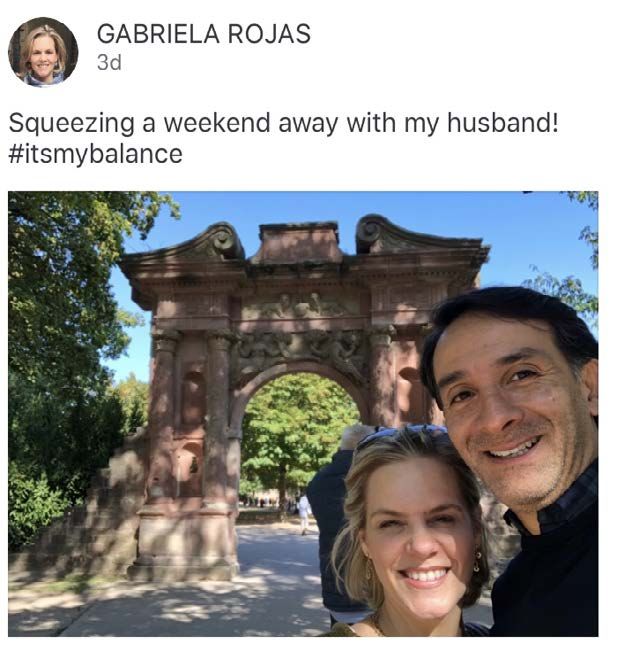Click the word husband in the caption
This screenshot has width=617, height=652.
tap(502, 123)
